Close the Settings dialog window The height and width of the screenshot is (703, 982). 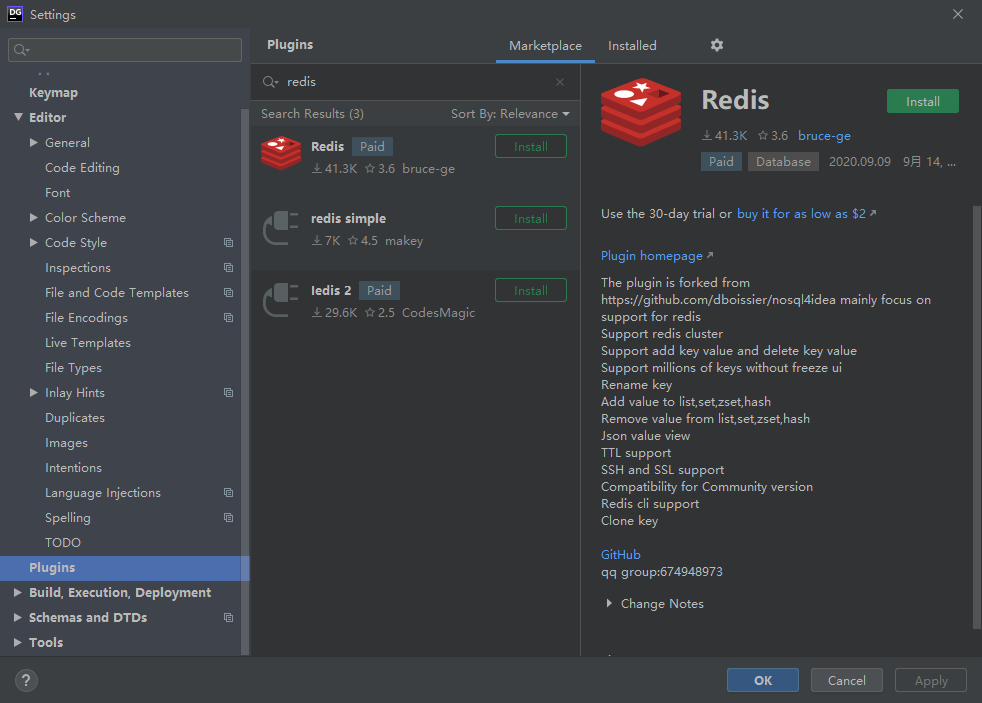pos(958,14)
